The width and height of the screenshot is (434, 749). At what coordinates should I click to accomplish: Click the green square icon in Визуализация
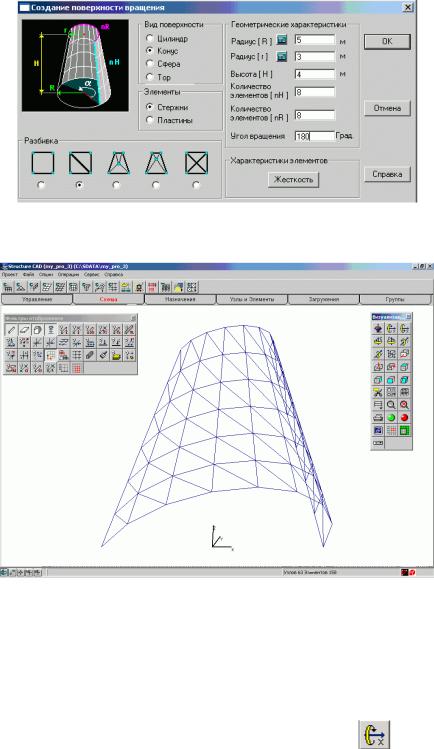click(404, 431)
